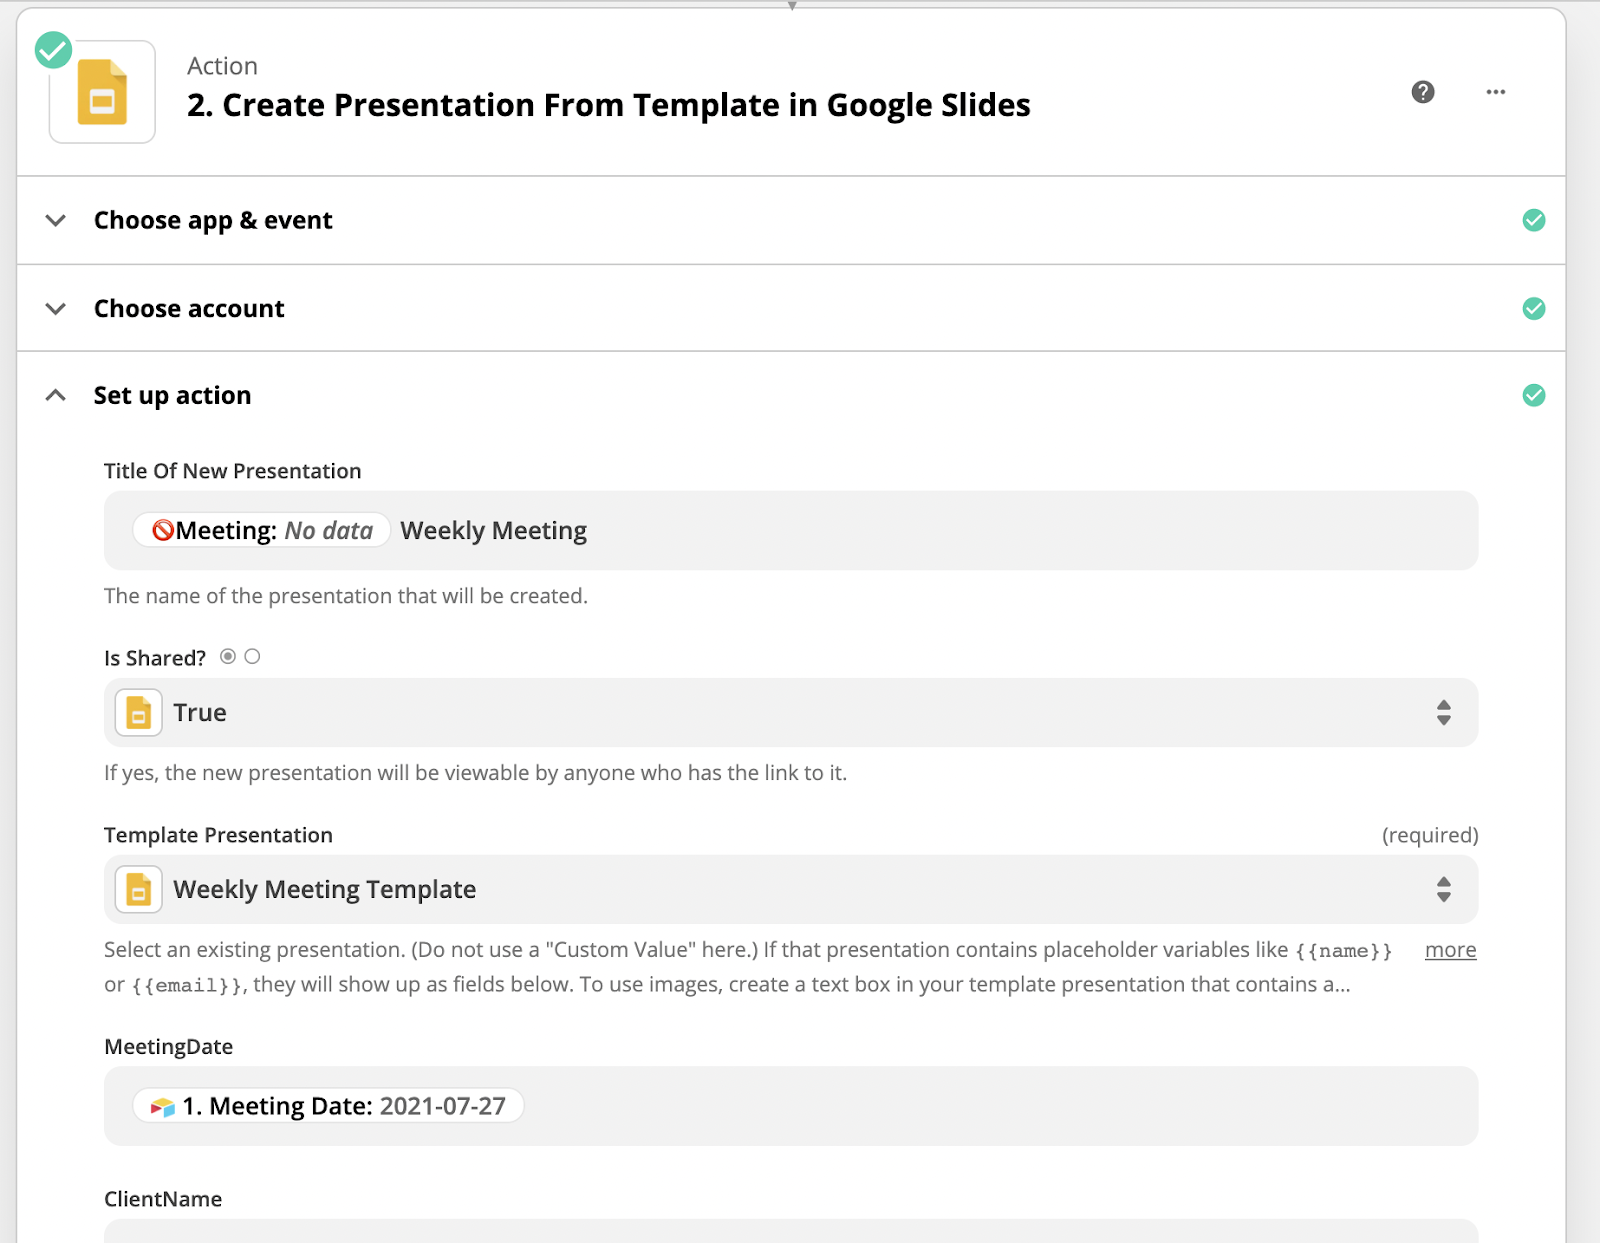Click the Title Of New Presentation field
Screen dimensions: 1600x1243
(x=791, y=531)
